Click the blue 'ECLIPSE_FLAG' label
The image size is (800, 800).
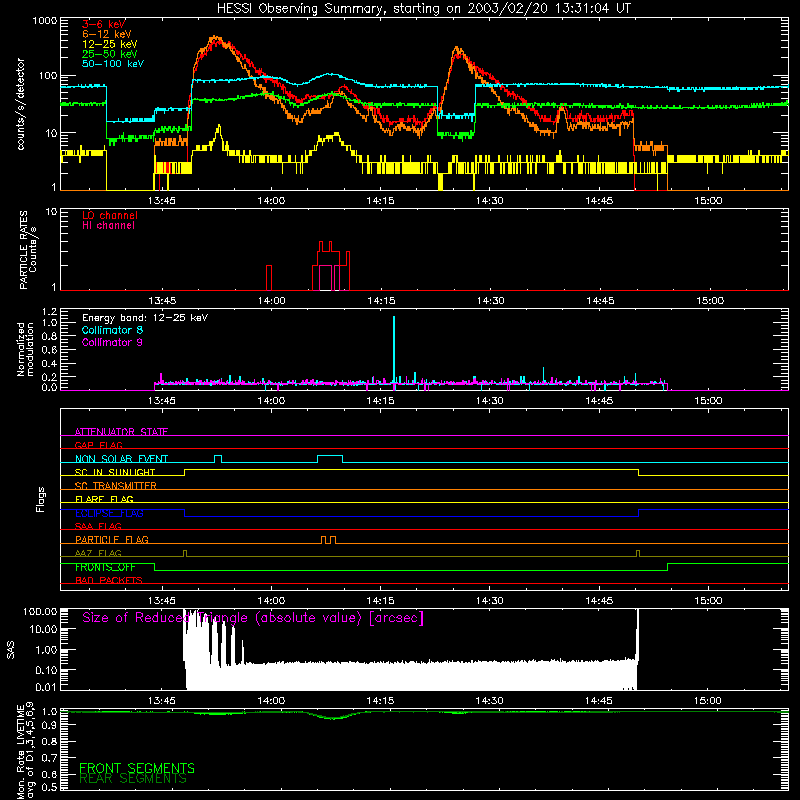(109, 513)
